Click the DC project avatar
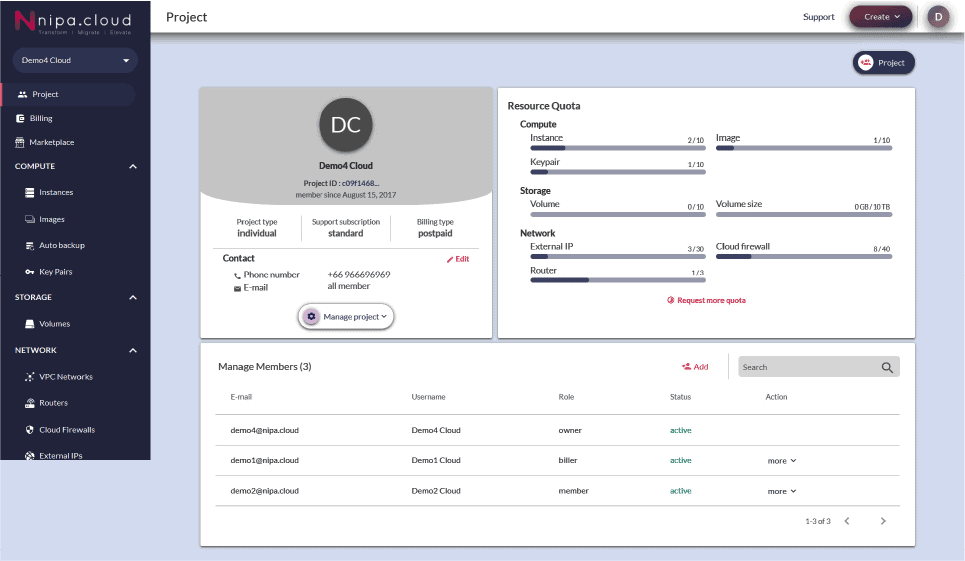The height and width of the screenshot is (561, 965). click(346, 125)
